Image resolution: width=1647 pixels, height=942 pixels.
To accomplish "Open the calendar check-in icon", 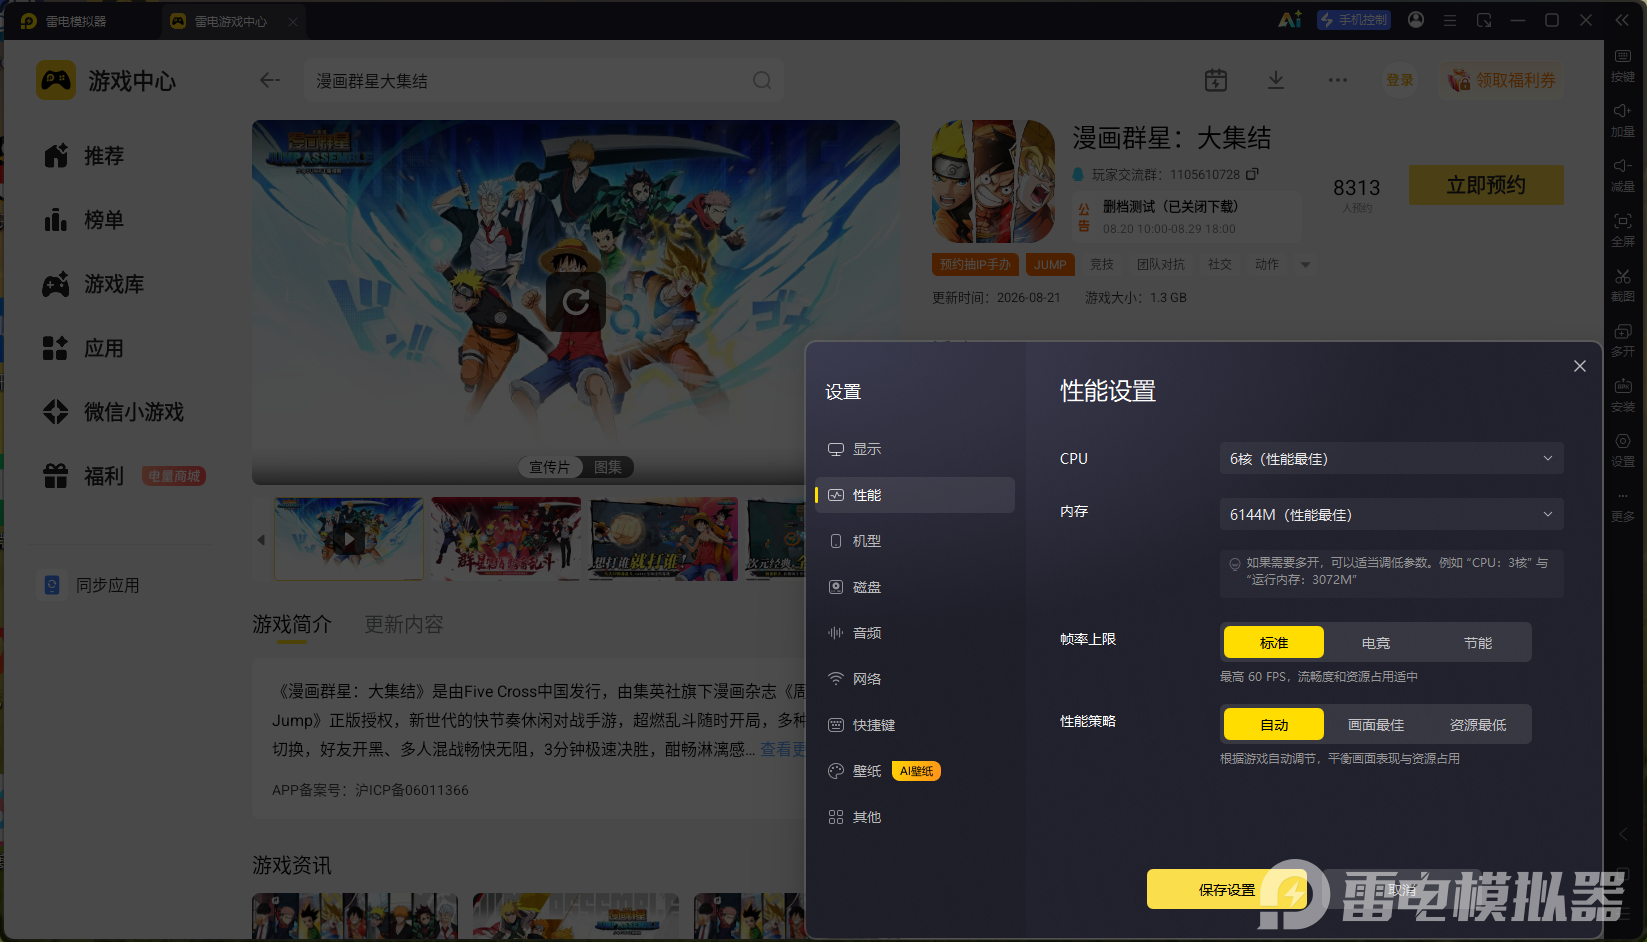I will (x=1216, y=80).
